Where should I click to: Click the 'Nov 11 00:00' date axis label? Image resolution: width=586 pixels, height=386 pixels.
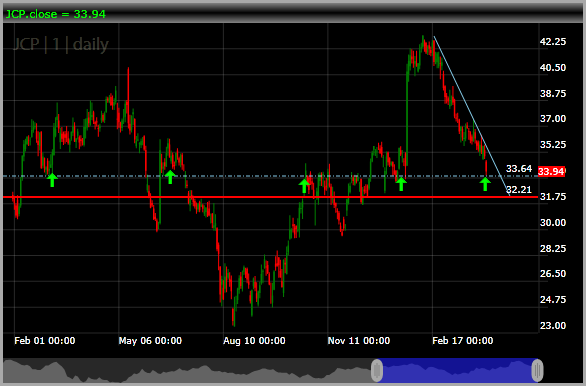click(x=359, y=341)
